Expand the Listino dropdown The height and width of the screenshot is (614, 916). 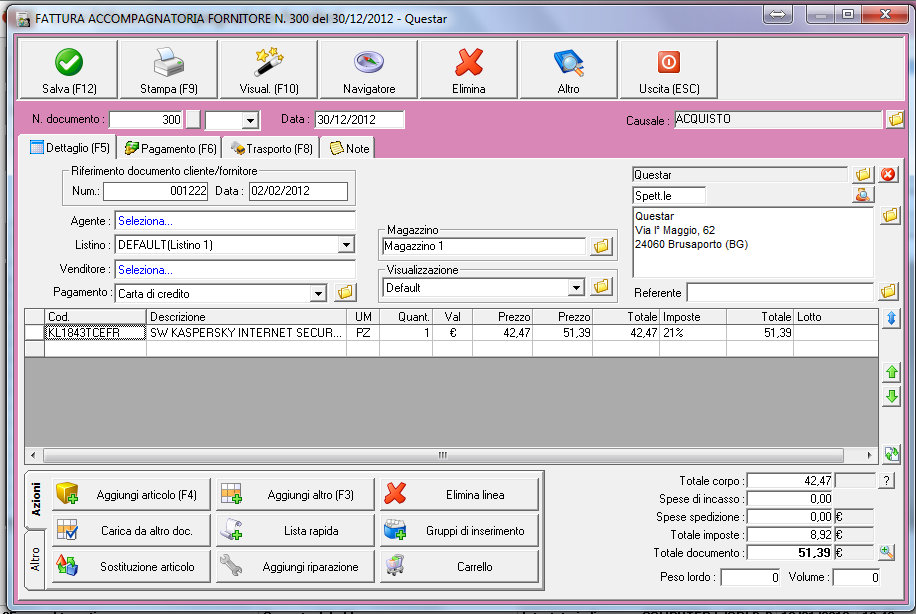345,245
